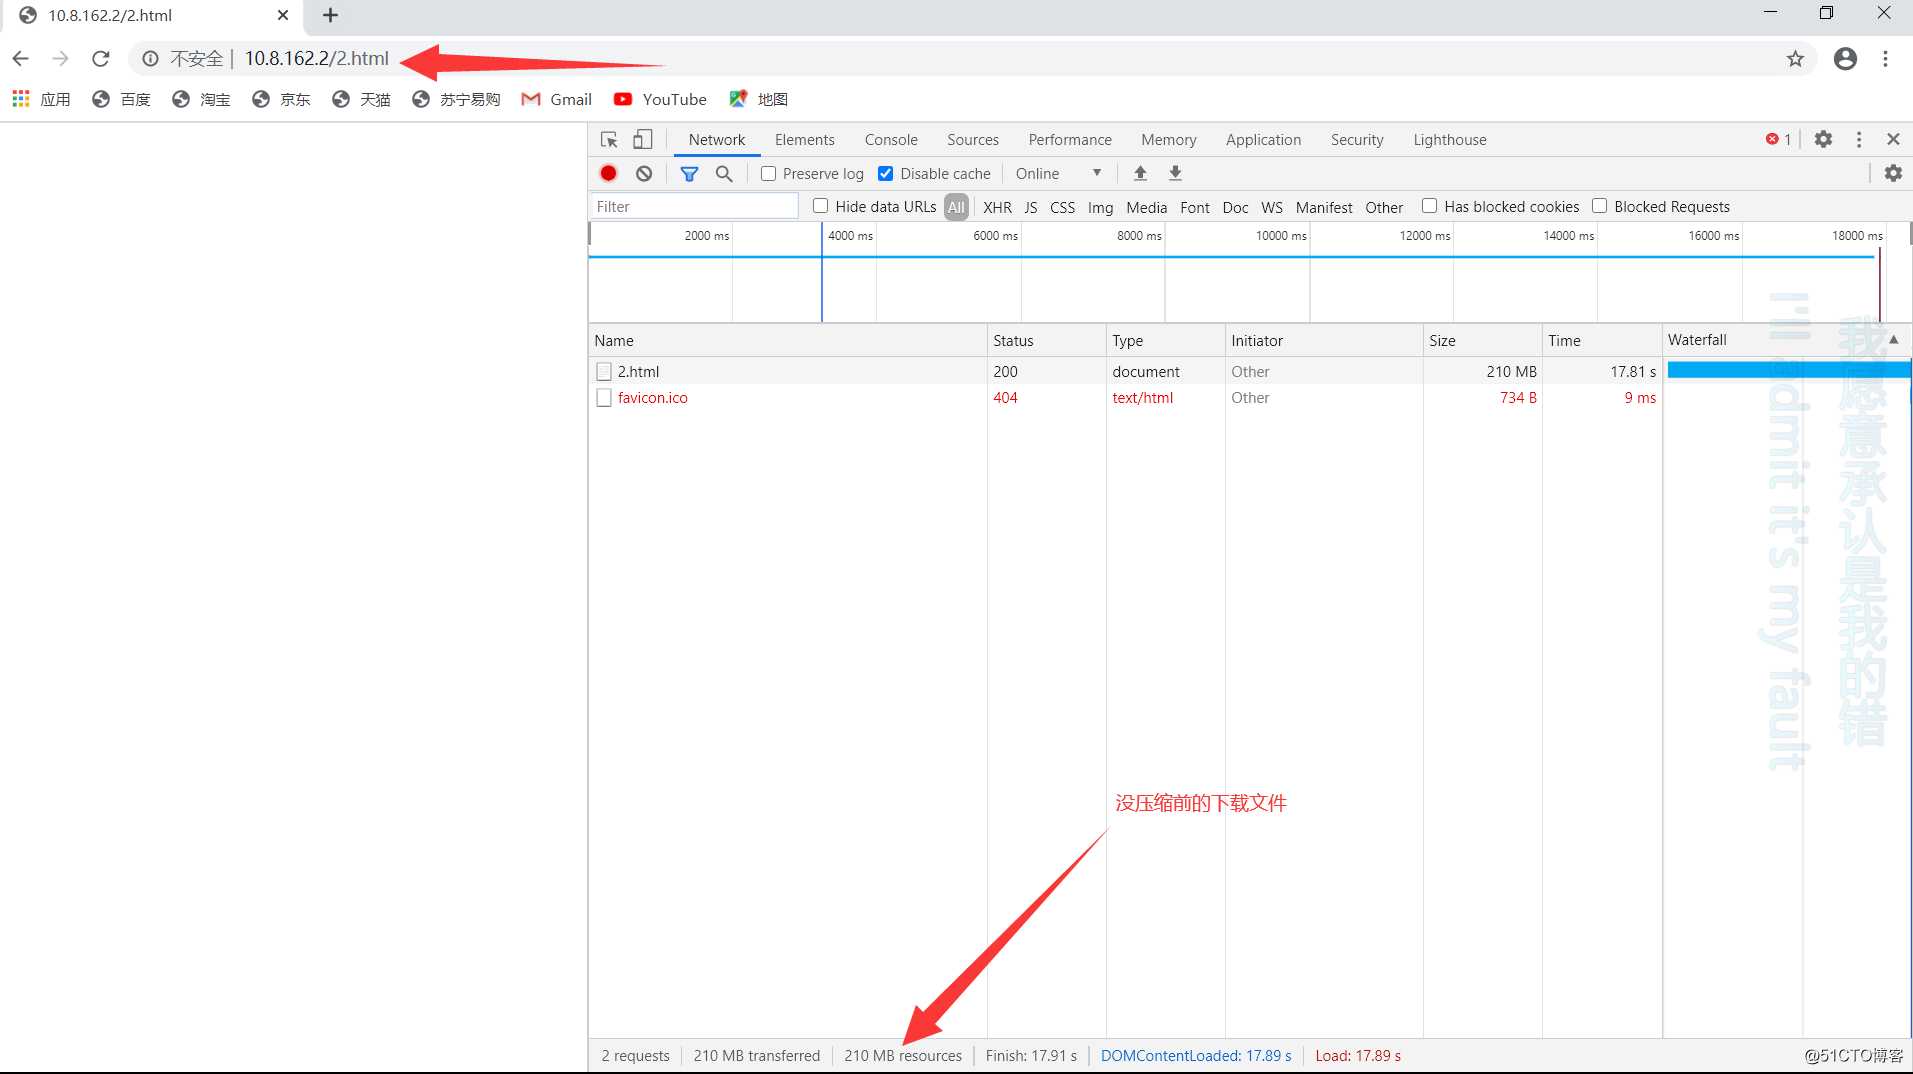Open a new browser tab
The image size is (1913, 1074).
coord(330,15)
